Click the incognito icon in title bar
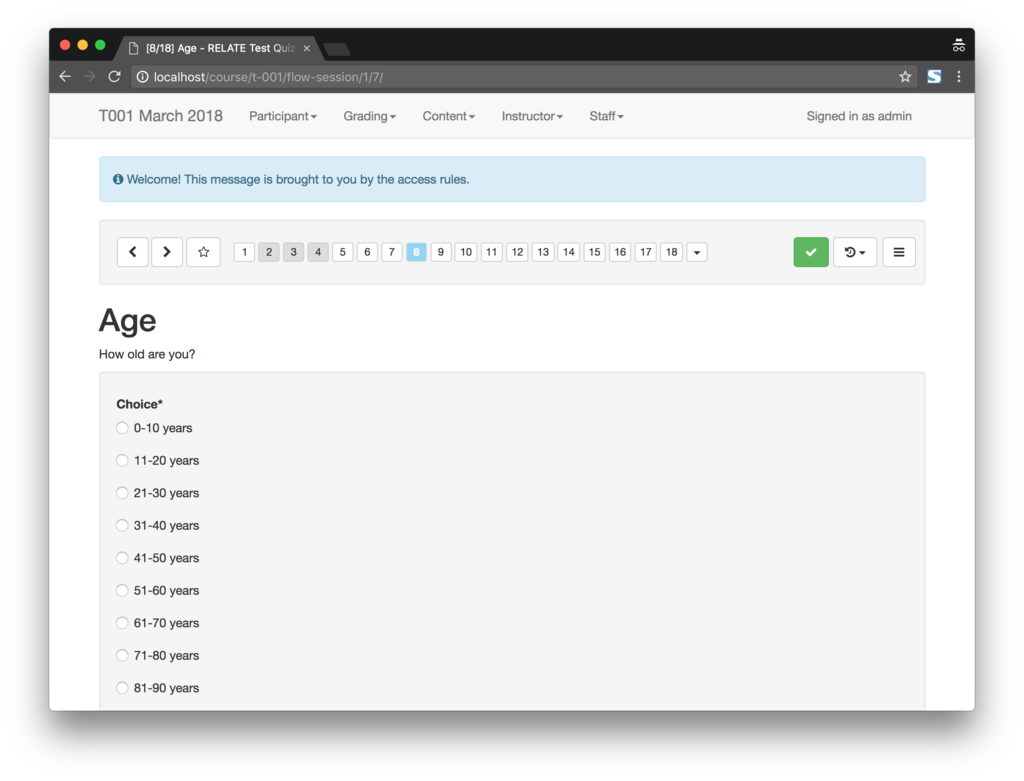Viewport: 1024px width, 781px height. pos(958,45)
